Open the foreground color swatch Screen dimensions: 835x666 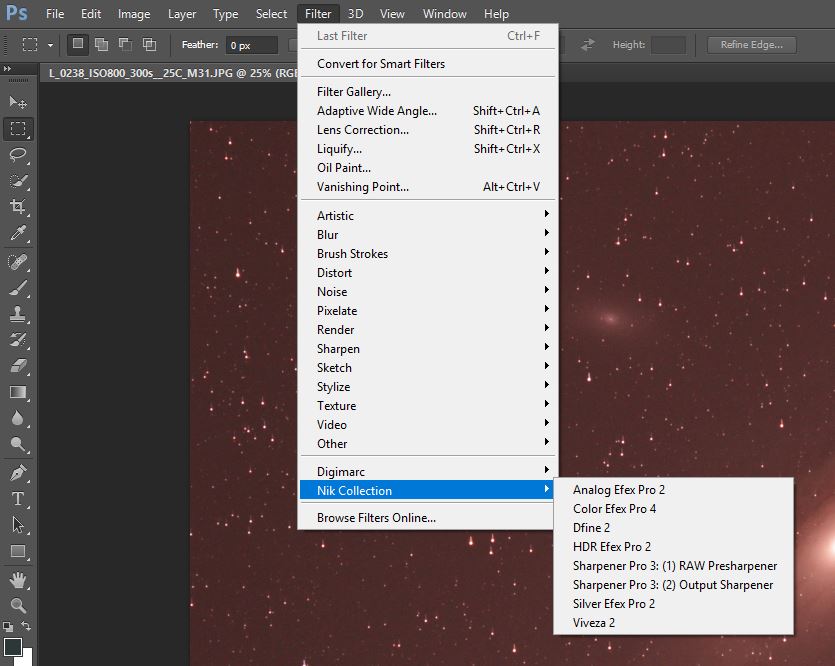[x=12, y=646]
